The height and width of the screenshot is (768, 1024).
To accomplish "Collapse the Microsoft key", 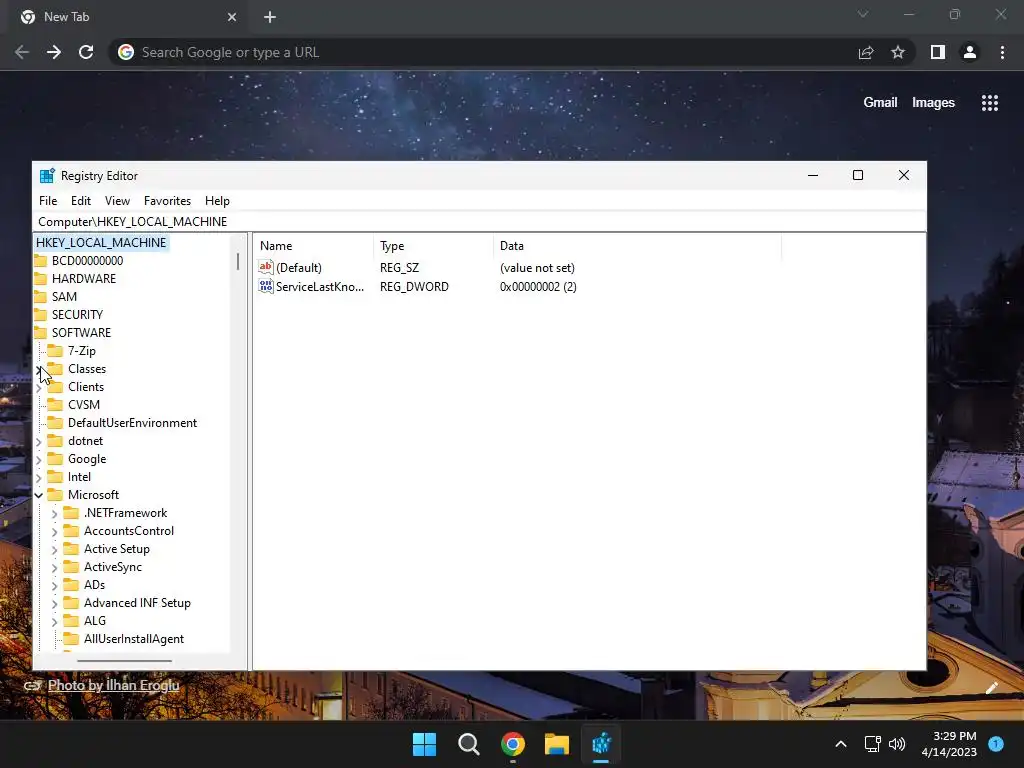I will coord(39,496).
